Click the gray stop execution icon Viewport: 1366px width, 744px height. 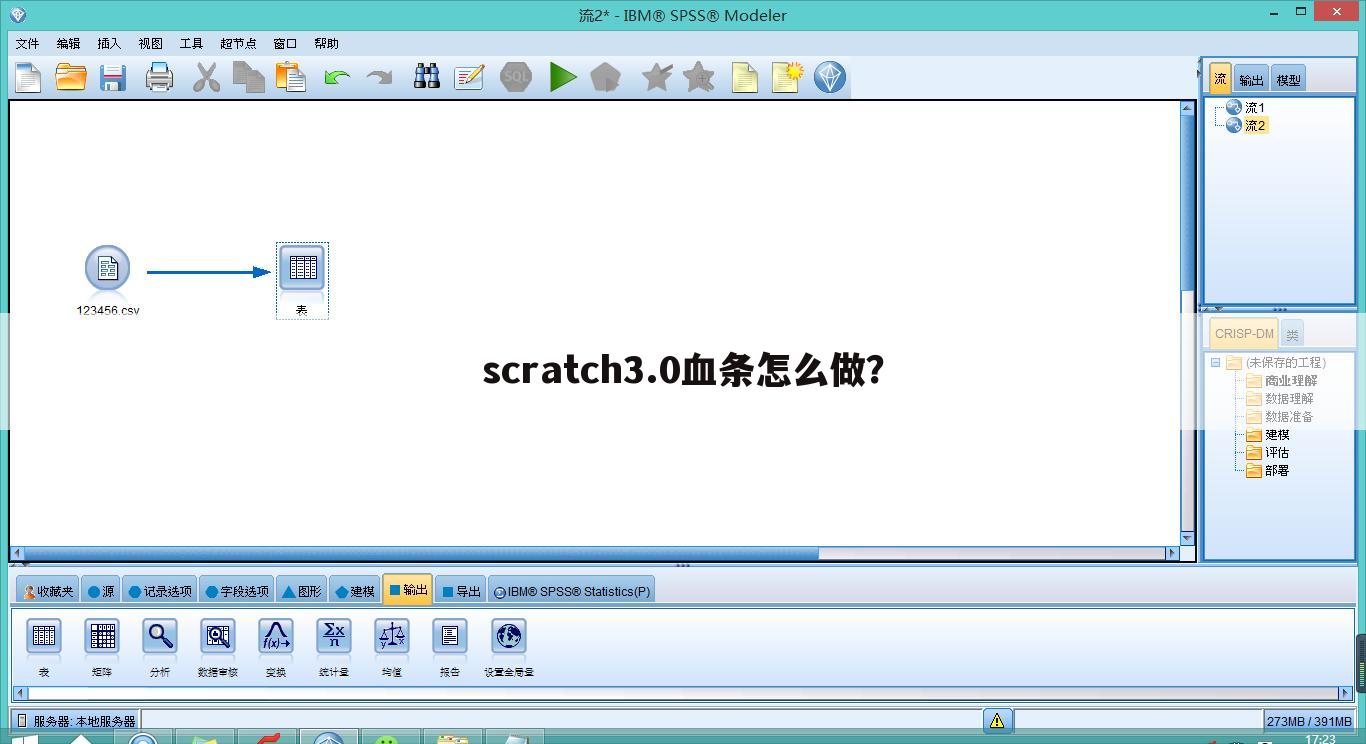click(x=605, y=77)
